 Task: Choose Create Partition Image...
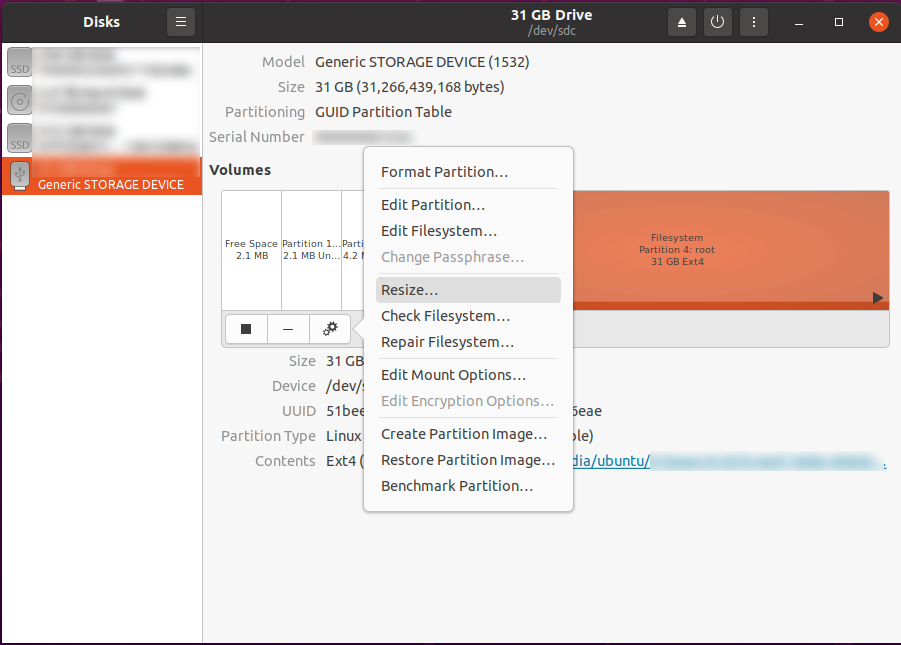[x=464, y=434]
